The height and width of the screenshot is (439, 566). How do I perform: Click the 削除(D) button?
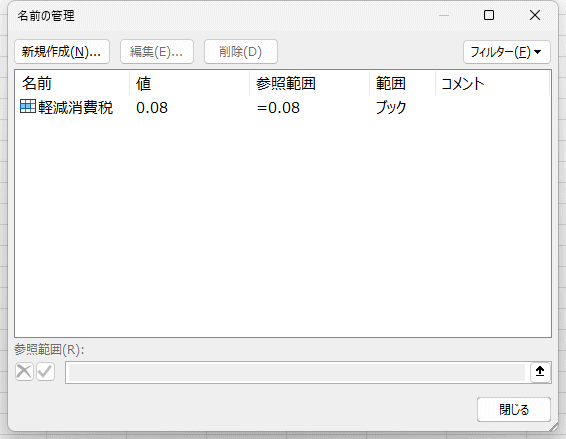[241, 52]
